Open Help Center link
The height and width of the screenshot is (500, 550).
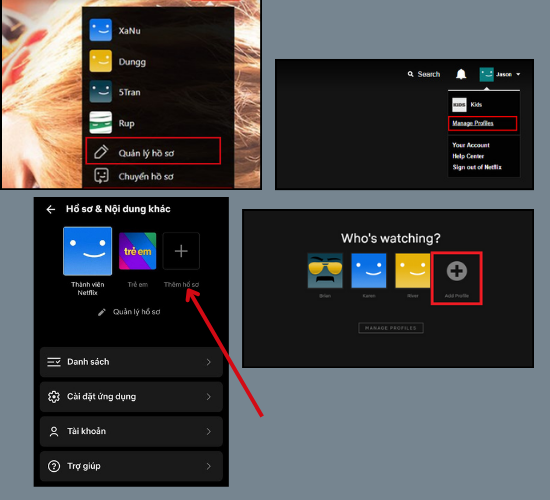[x=468, y=156]
